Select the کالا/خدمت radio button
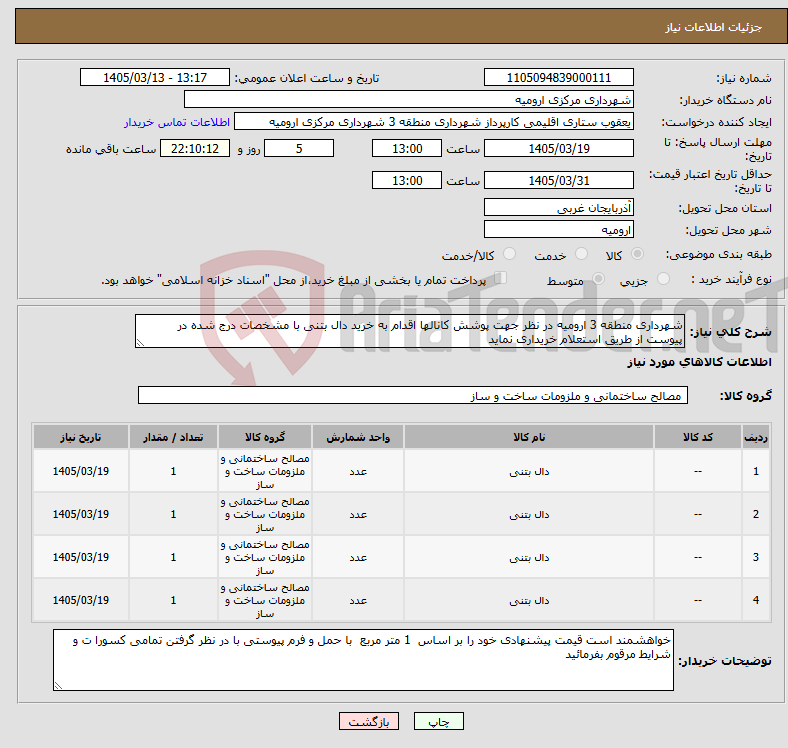The height and width of the screenshot is (748, 788). 510,254
